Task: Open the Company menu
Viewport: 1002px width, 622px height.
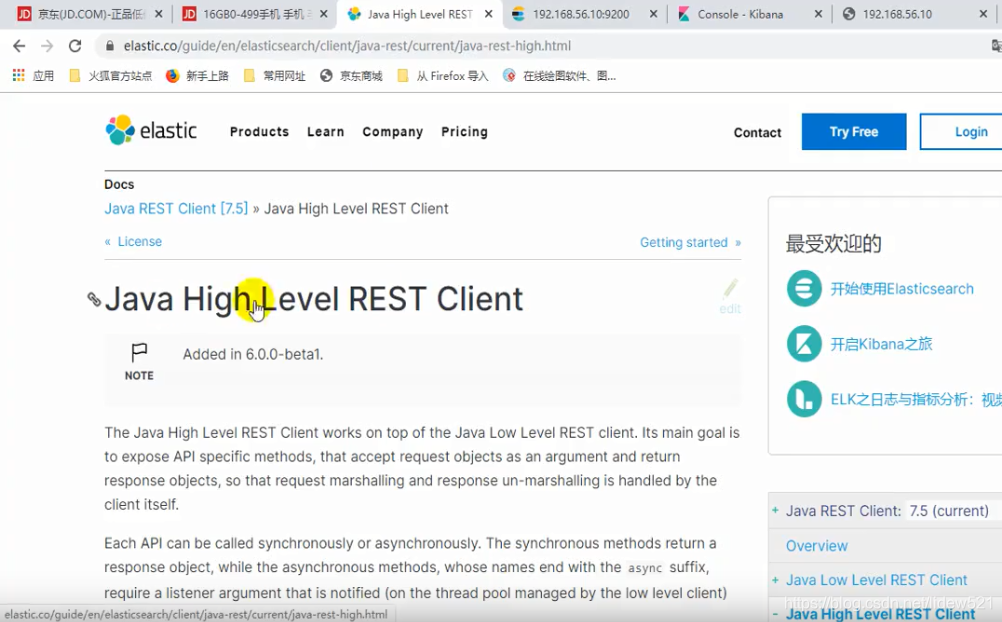Action: click(392, 132)
